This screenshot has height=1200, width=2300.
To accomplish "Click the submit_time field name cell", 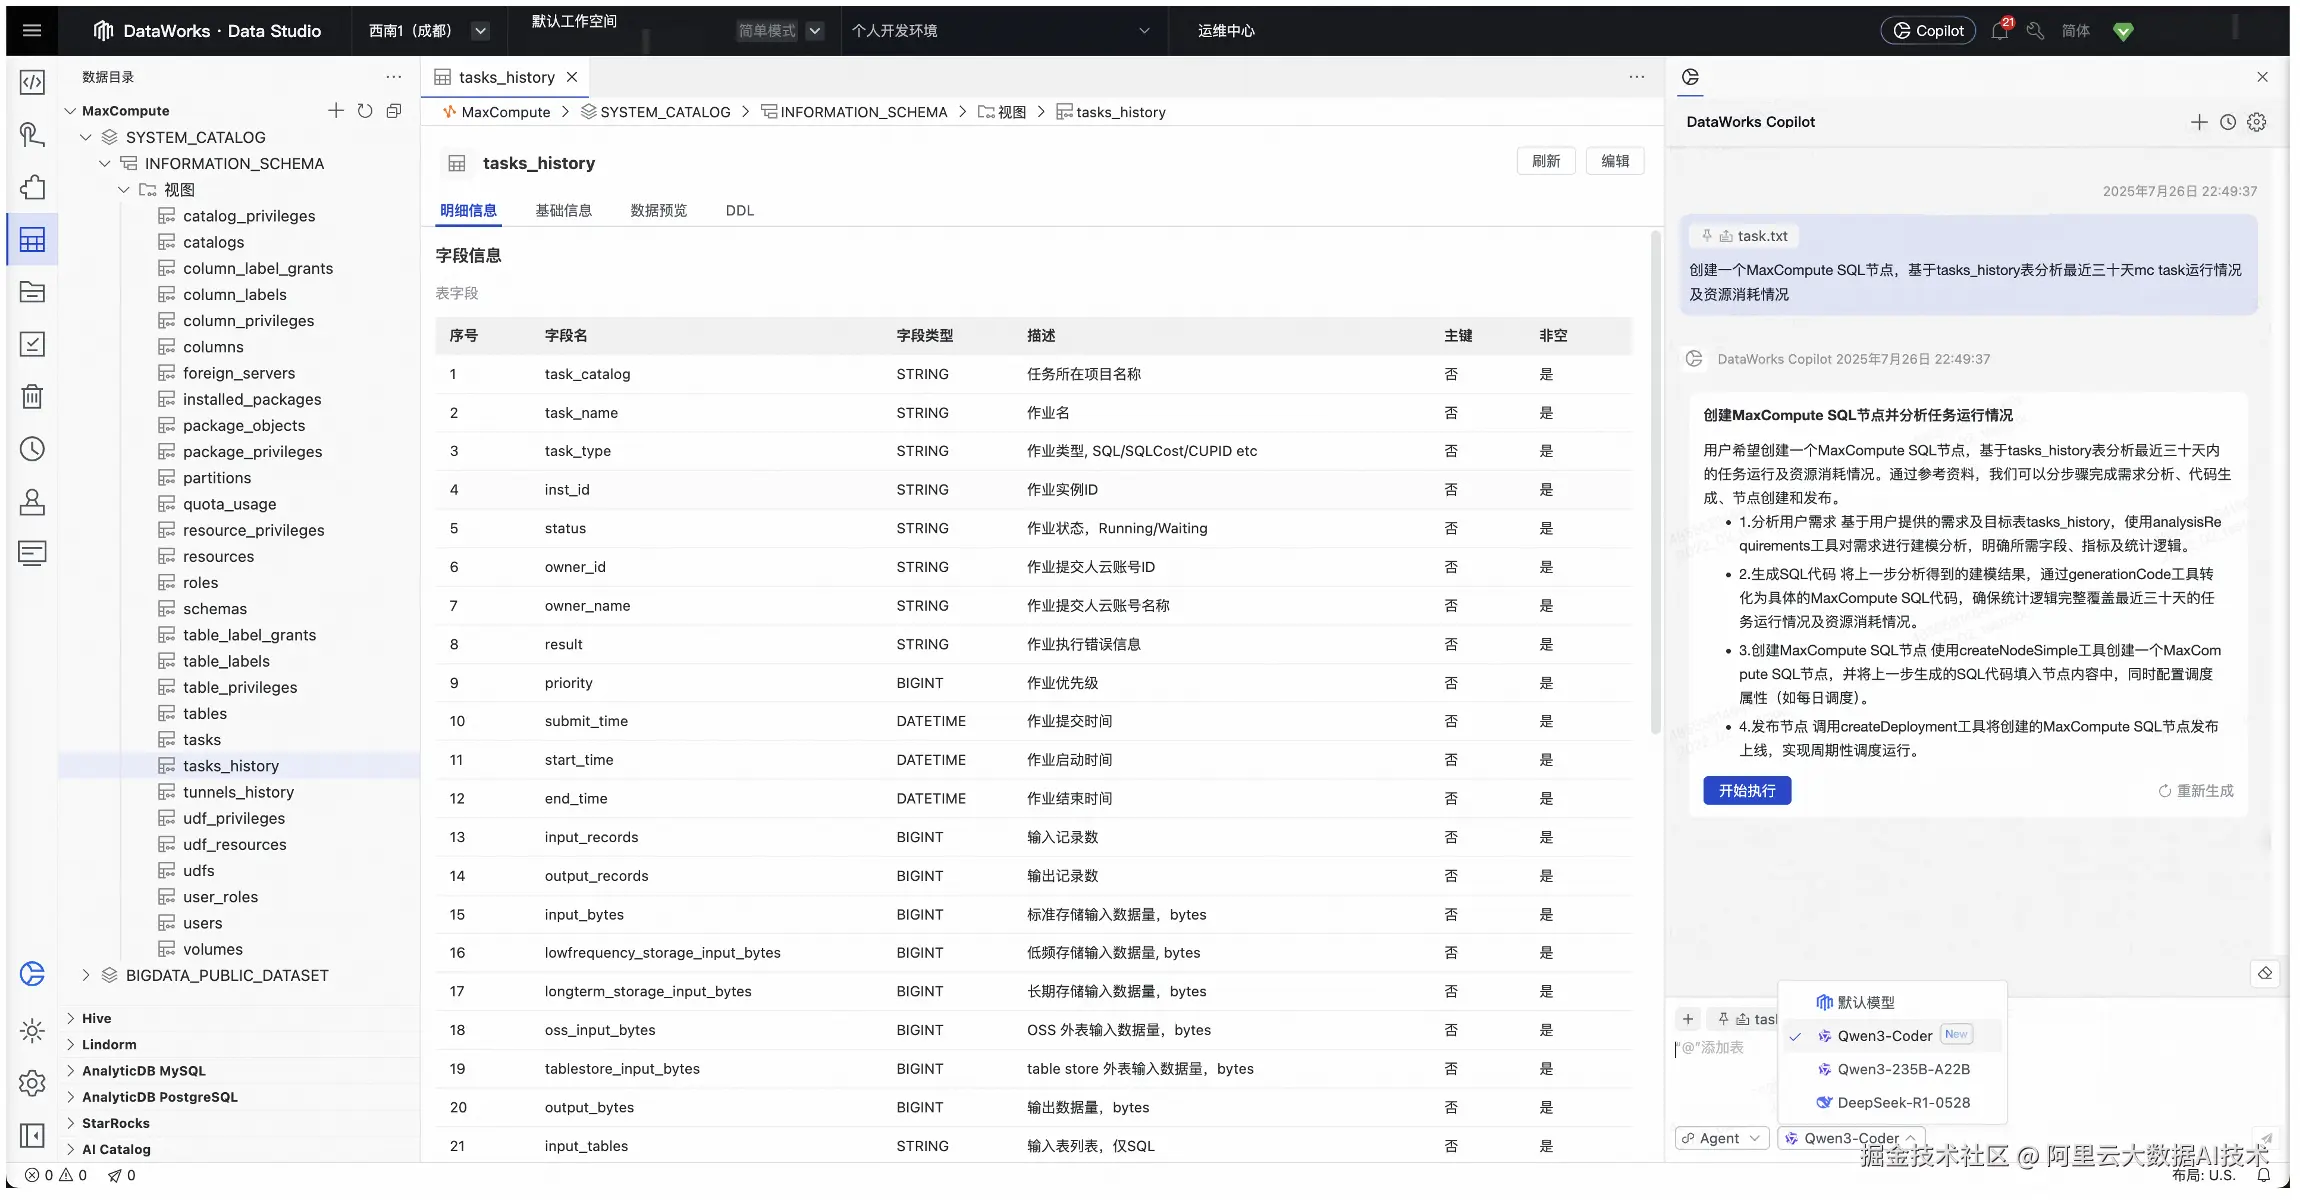I will pos(586,721).
